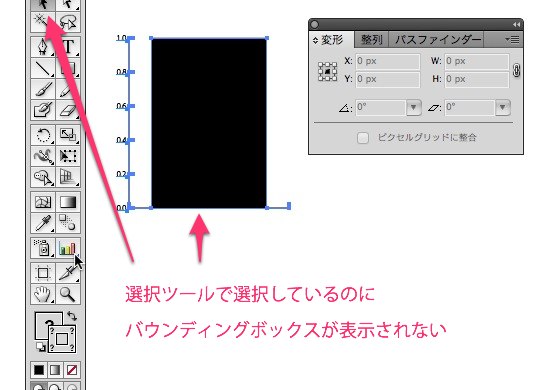Select the Pencil tool
Image resolution: width=540 pixels, height=390 pixels.
coord(68,89)
